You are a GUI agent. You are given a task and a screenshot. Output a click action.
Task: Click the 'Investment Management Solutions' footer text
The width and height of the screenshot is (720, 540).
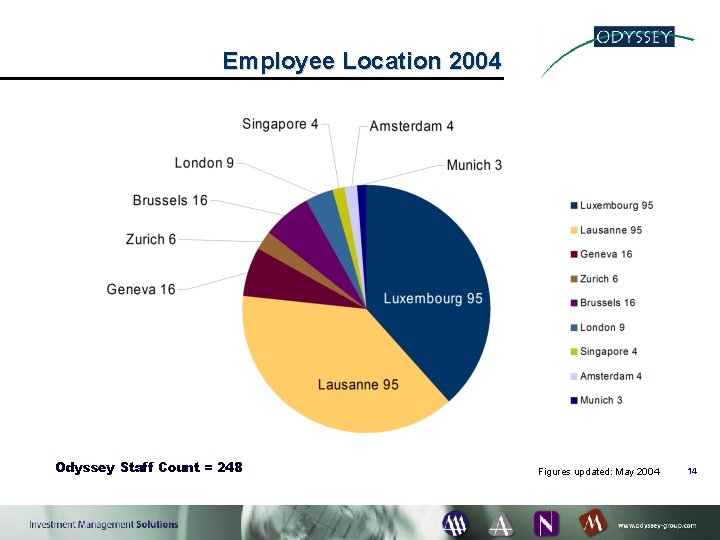point(104,524)
